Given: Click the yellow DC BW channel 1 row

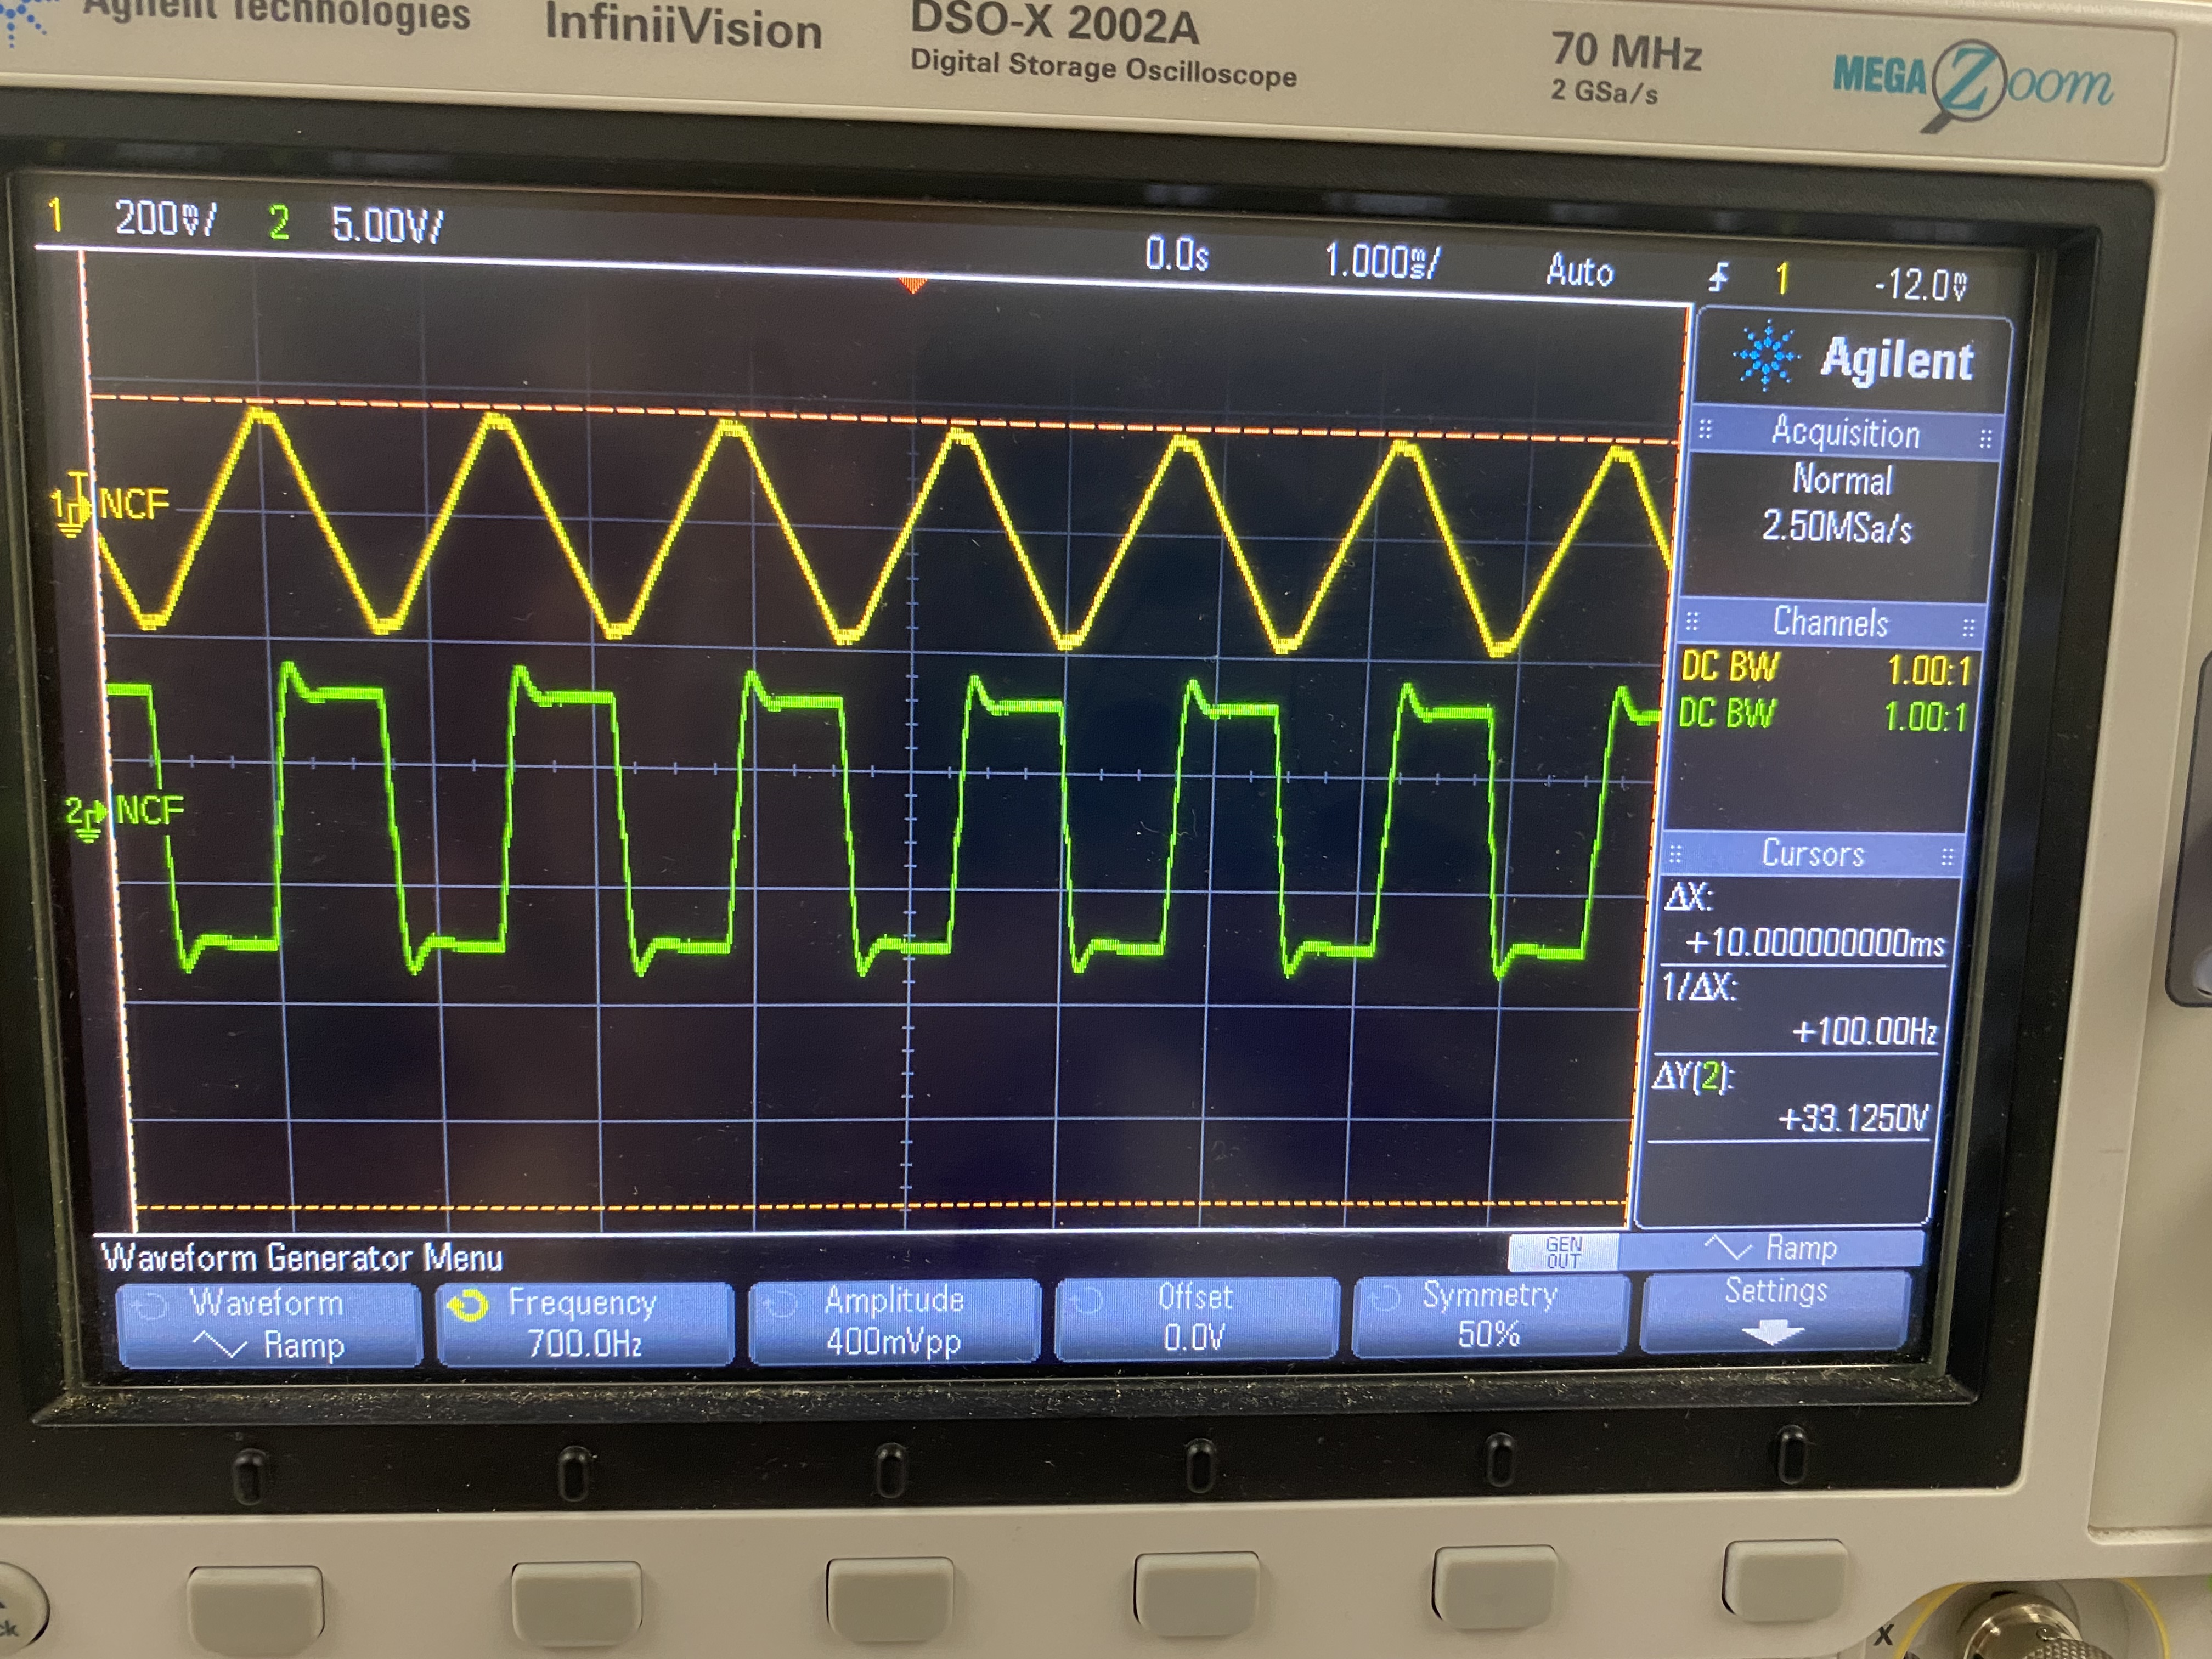Looking at the screenshot, I should pos(1826,668).
